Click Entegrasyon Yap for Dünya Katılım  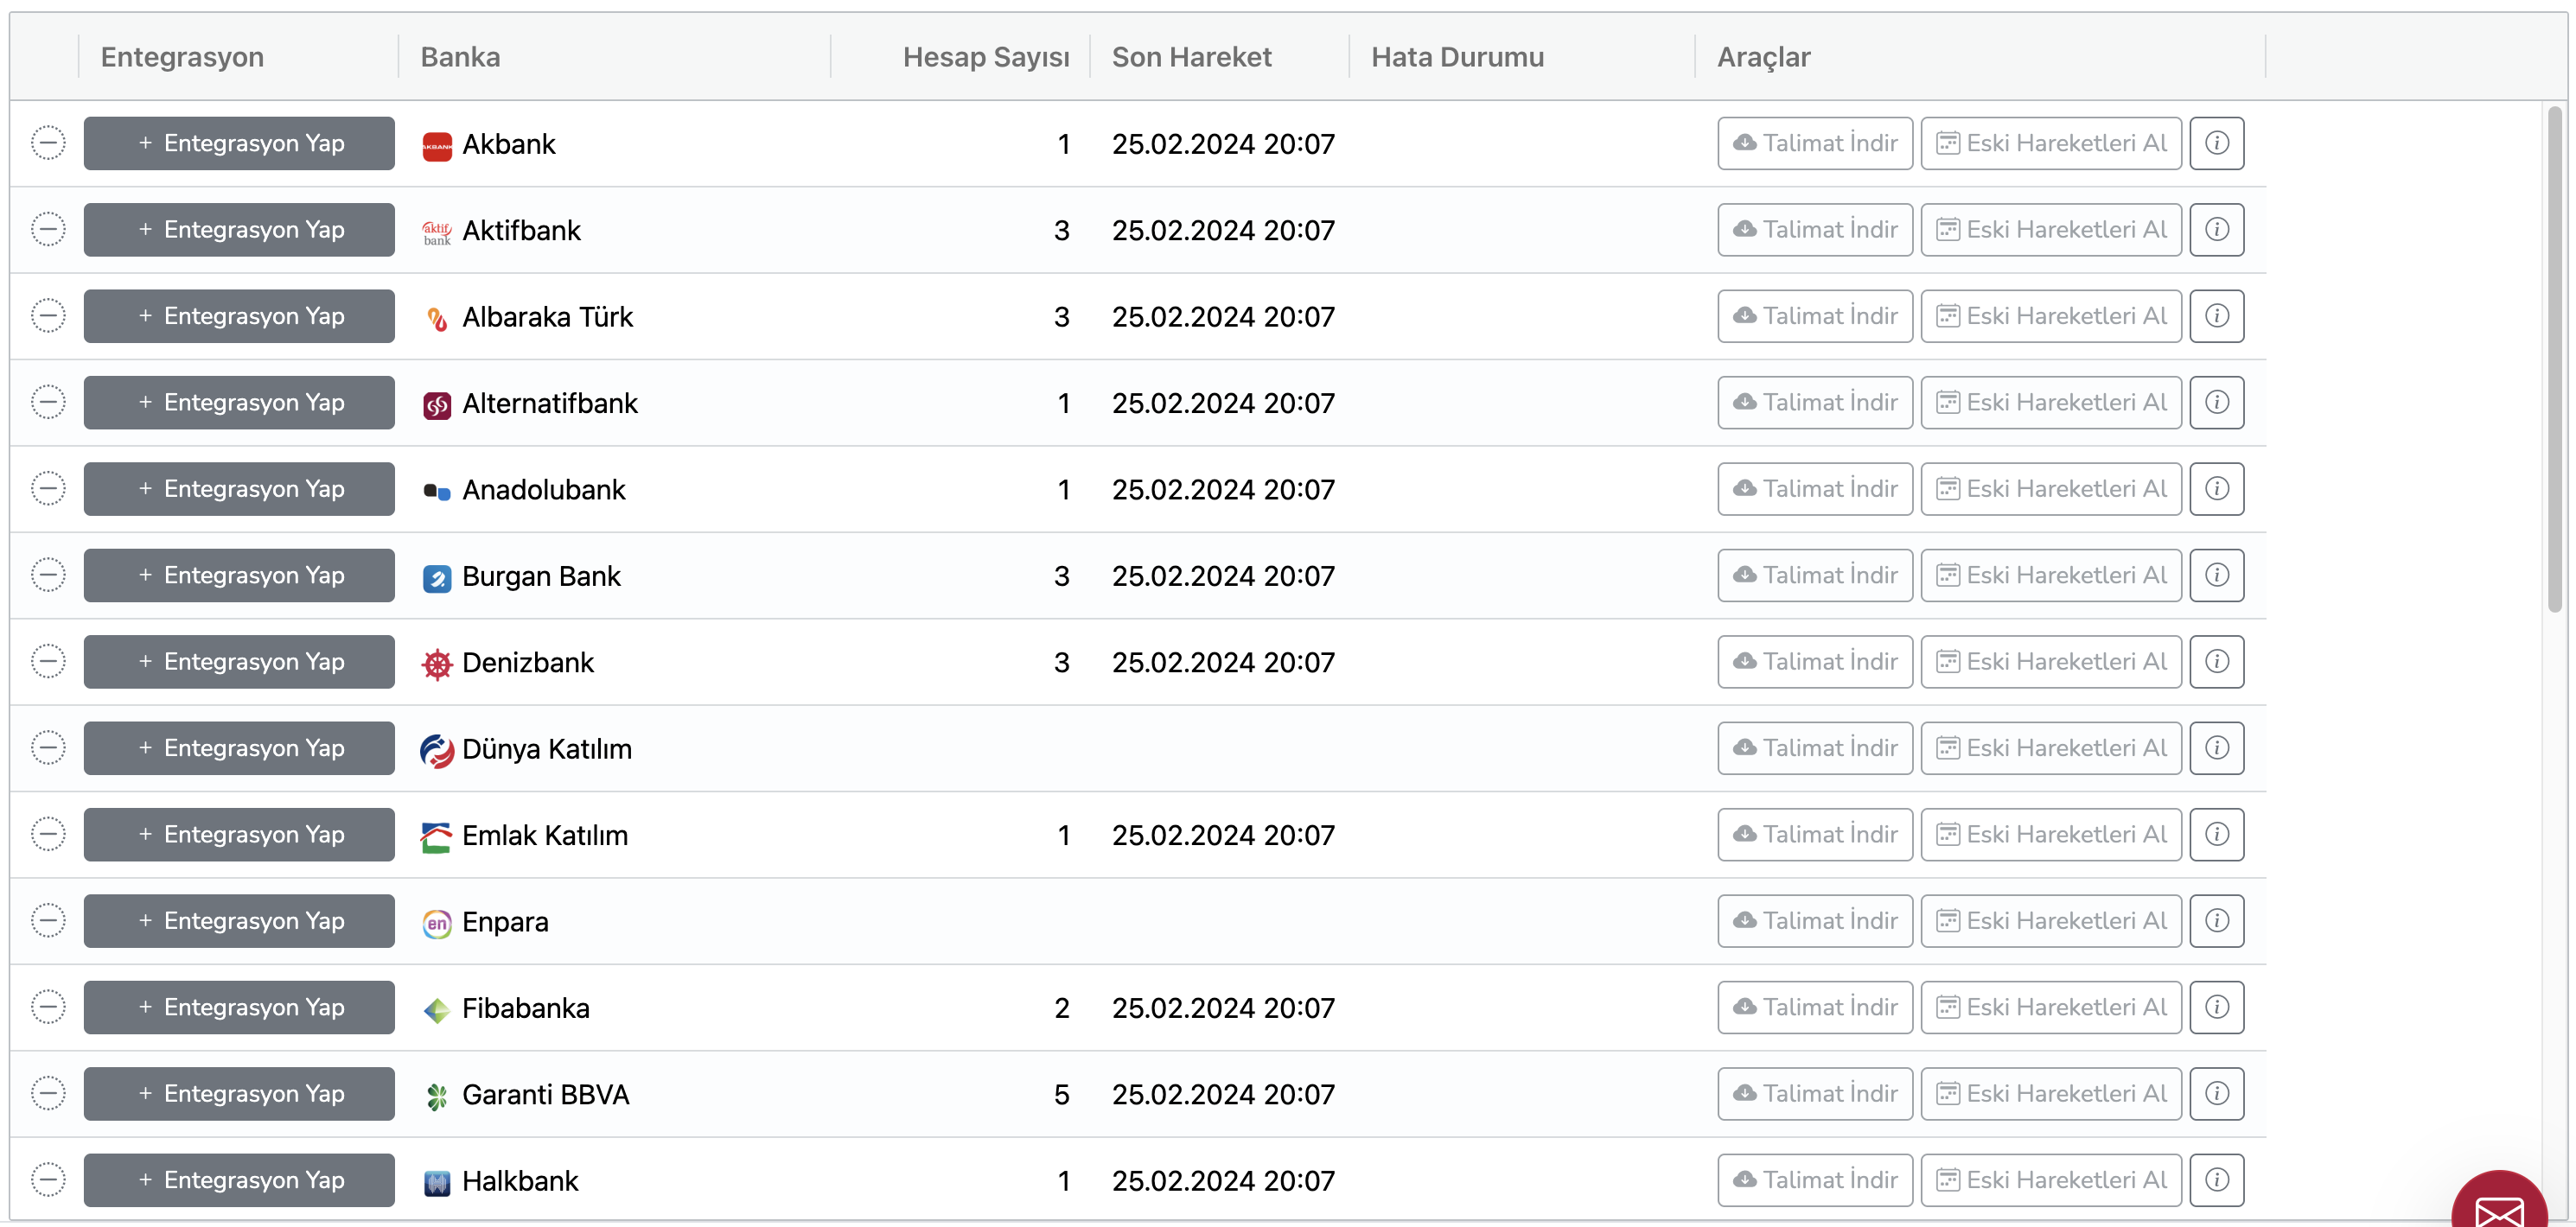239,747
